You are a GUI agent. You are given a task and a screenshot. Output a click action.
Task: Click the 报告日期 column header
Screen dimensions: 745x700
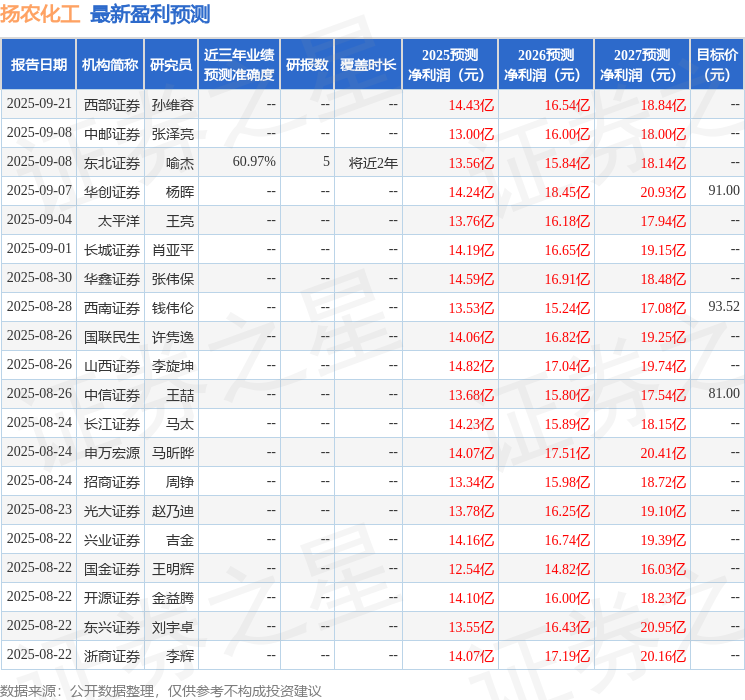click(38, 65)
